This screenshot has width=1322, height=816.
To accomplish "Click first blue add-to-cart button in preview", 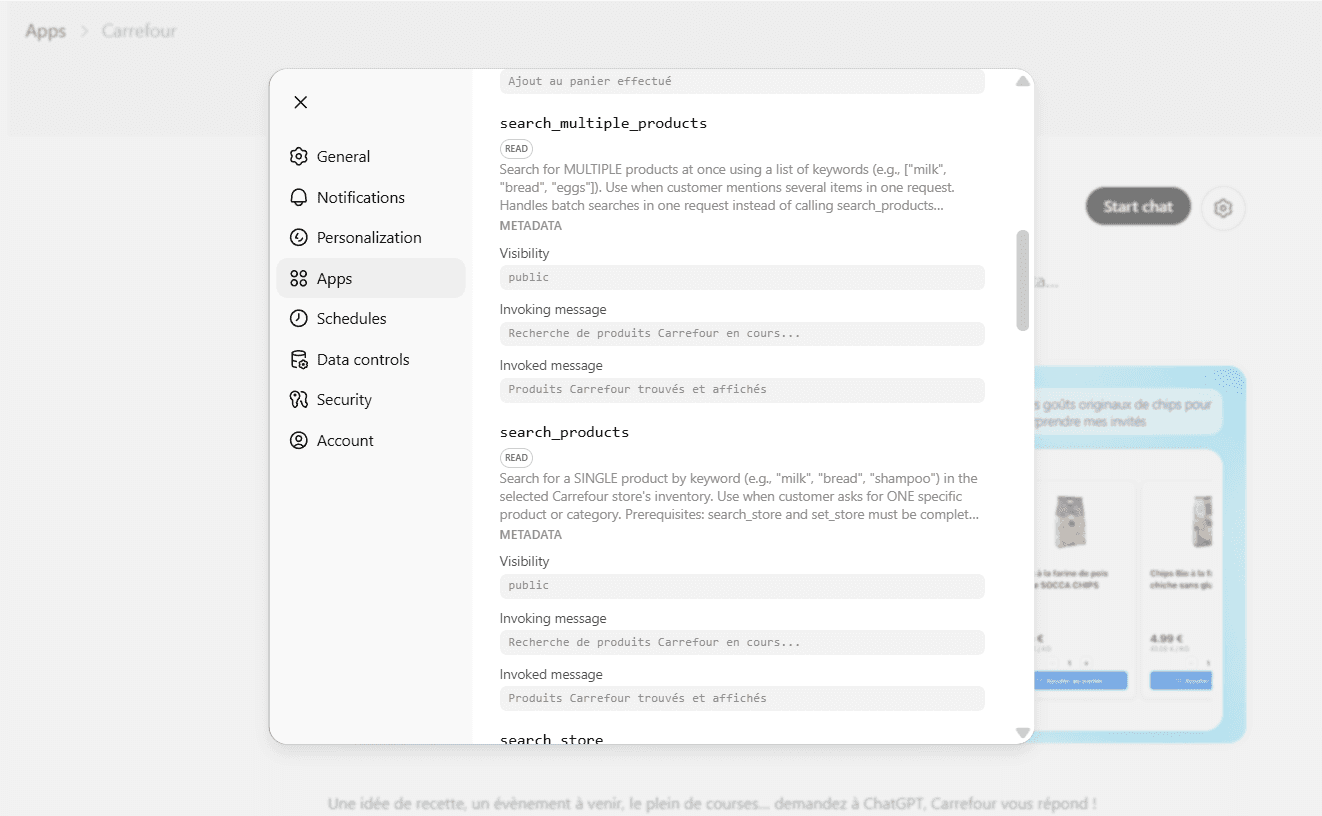I will point(1080,680).
